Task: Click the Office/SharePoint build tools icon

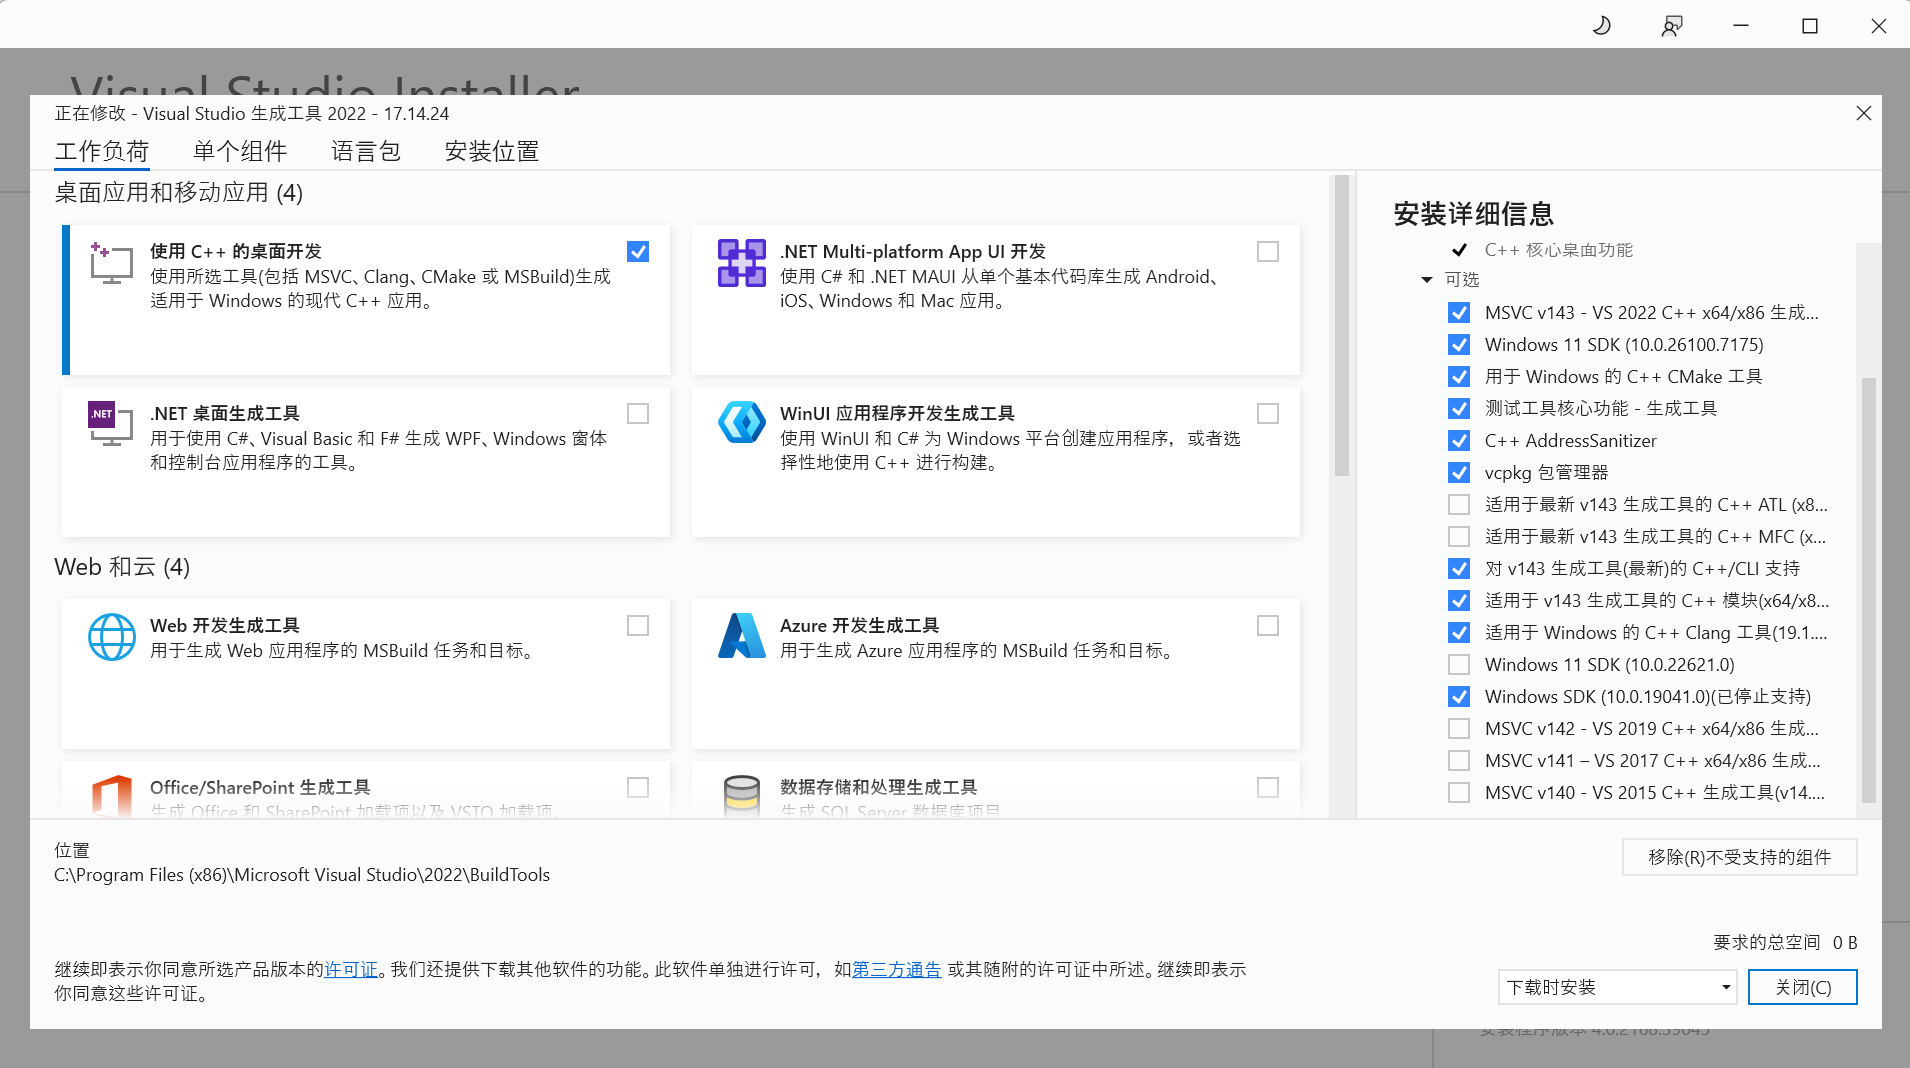Action: (x=111, y=797)
